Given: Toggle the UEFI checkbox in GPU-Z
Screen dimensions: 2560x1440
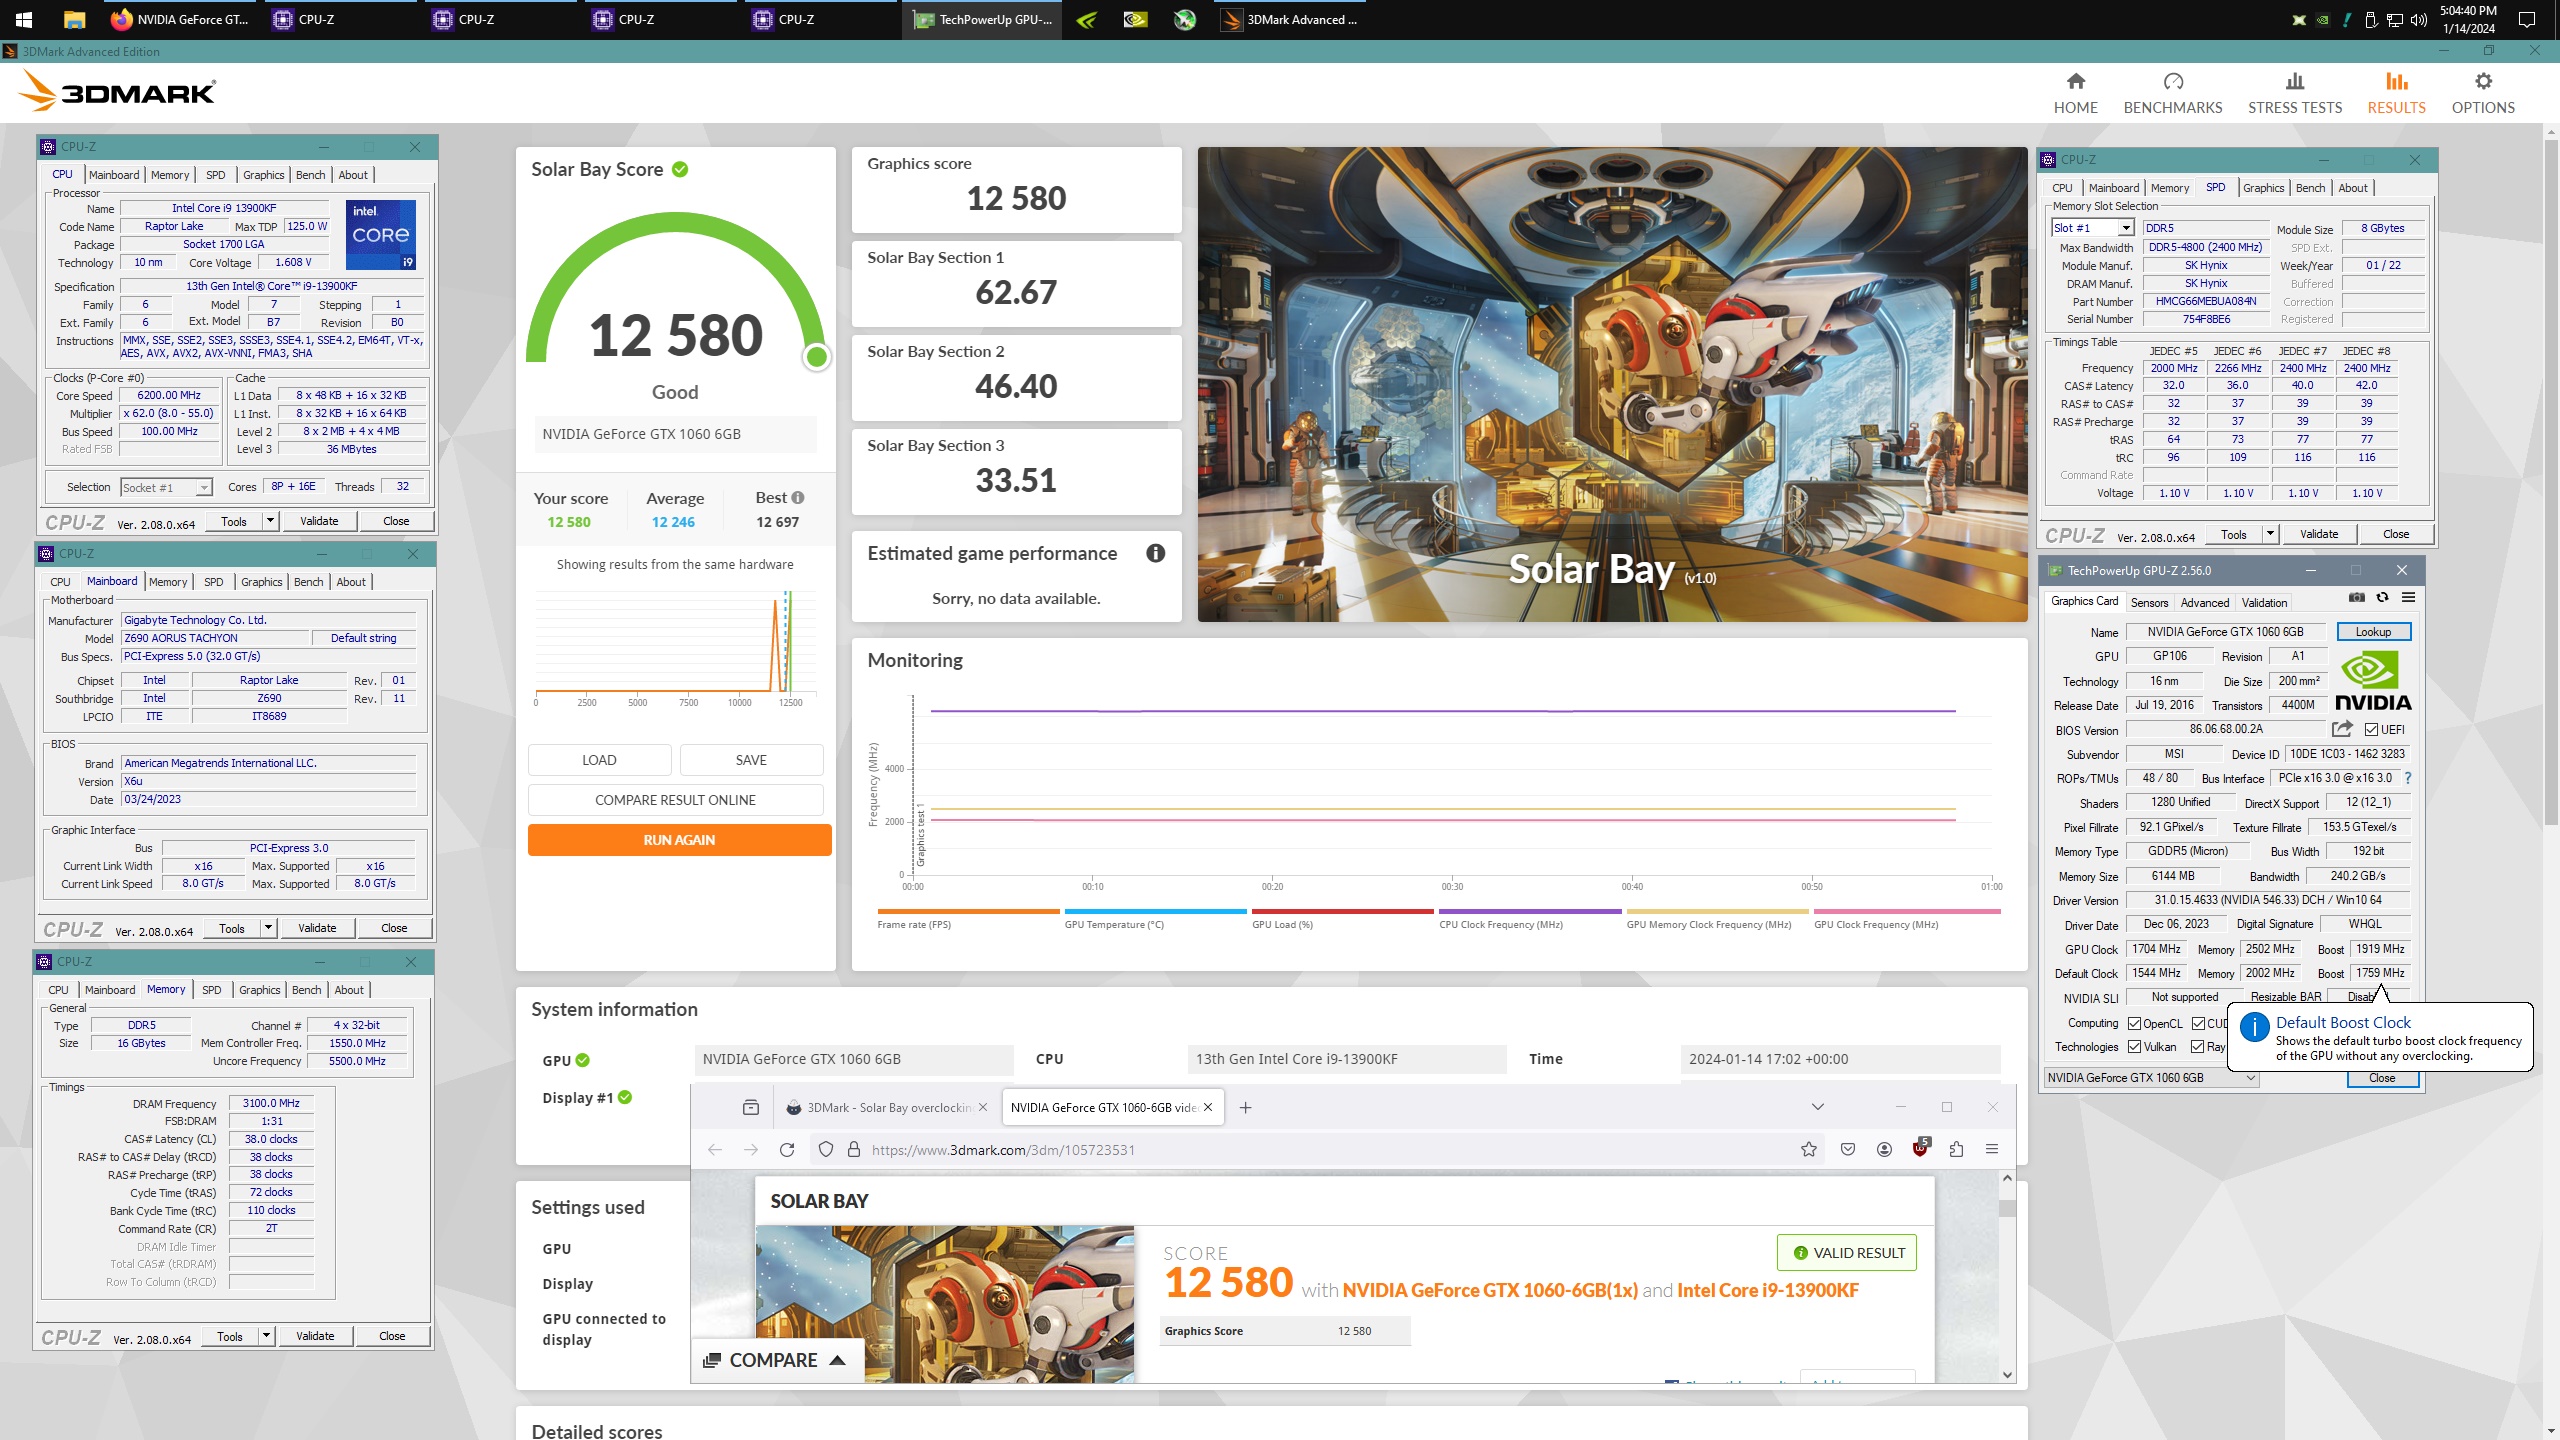Looking at the screenshot, I should [2371, 730].
